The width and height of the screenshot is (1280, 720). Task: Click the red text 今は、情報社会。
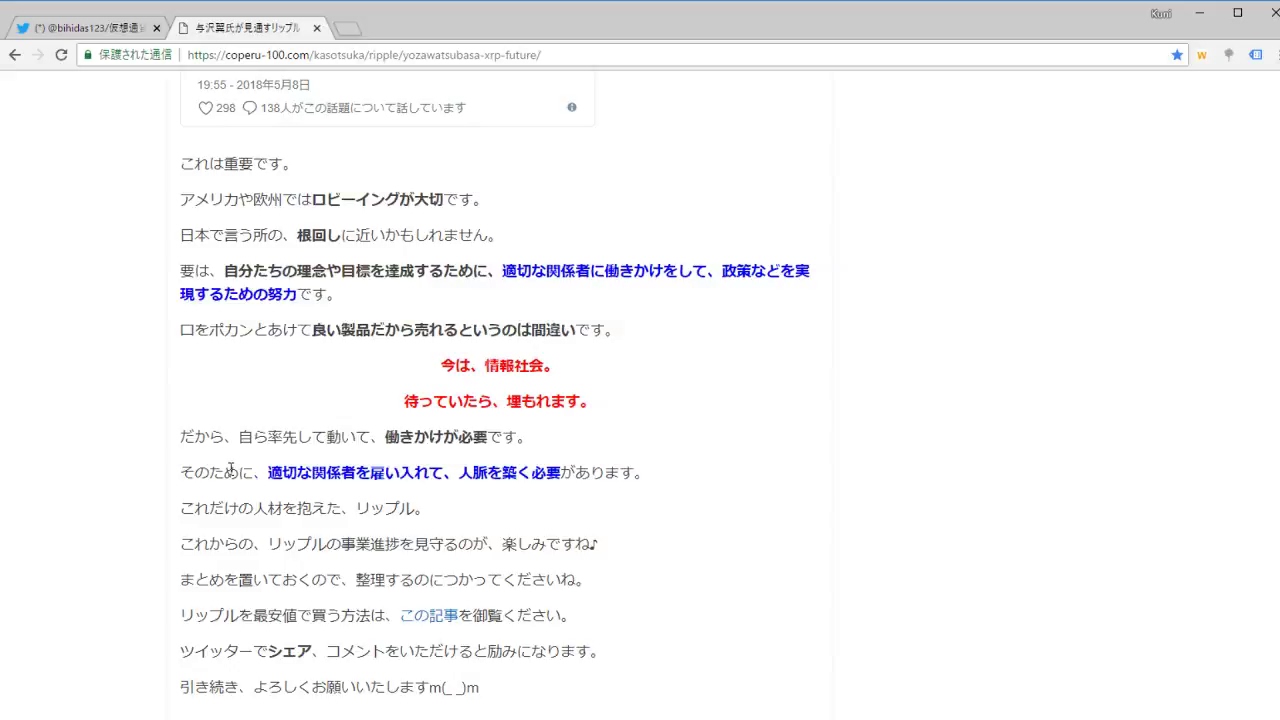(x=497, y=366)
